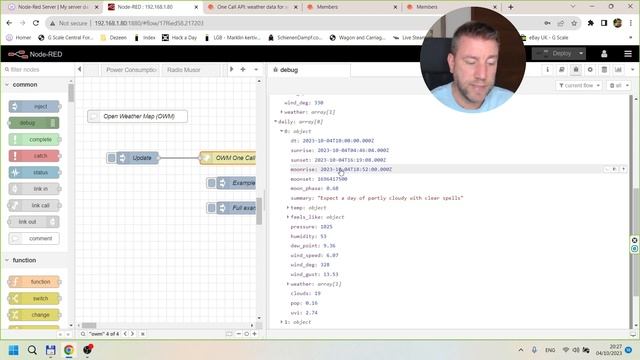Viewport: 640px width, 360px height.
Task: Open the Node-RED user account icon
Action: pyautogui.click(x=604, y=54)
